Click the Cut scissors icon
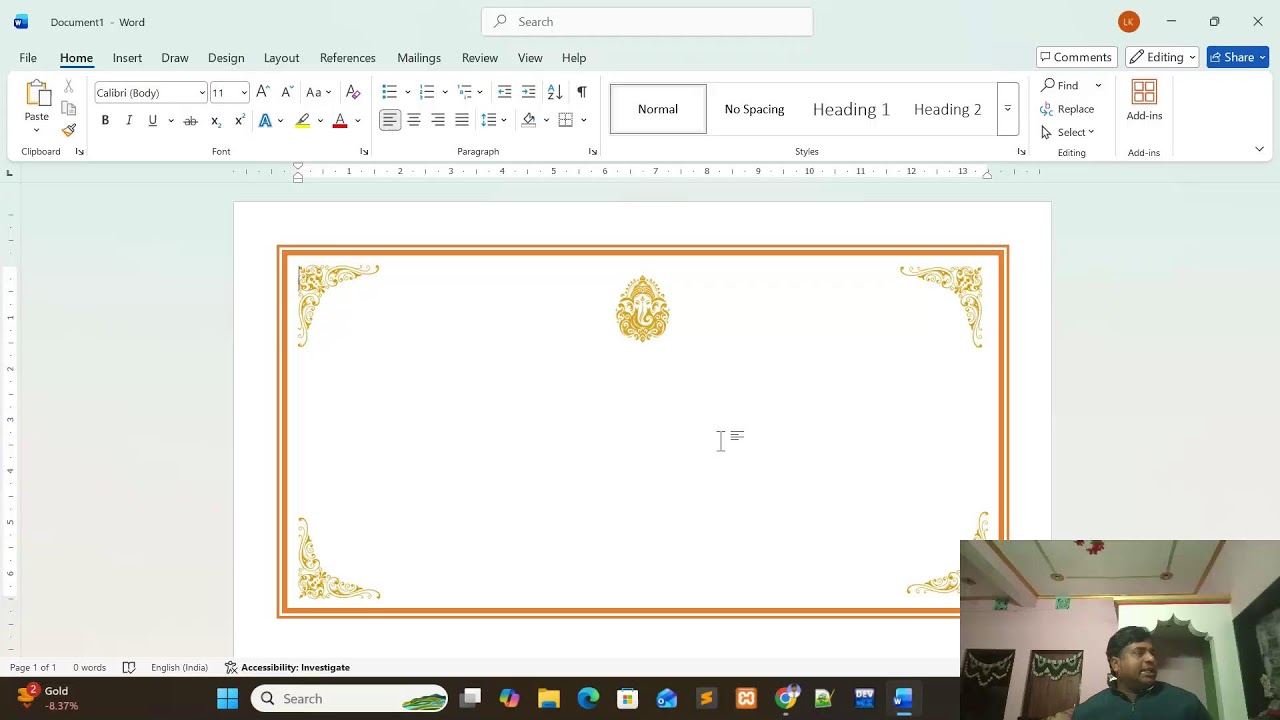The width and height of the screenshot is (1280, 720). [69, 87]
